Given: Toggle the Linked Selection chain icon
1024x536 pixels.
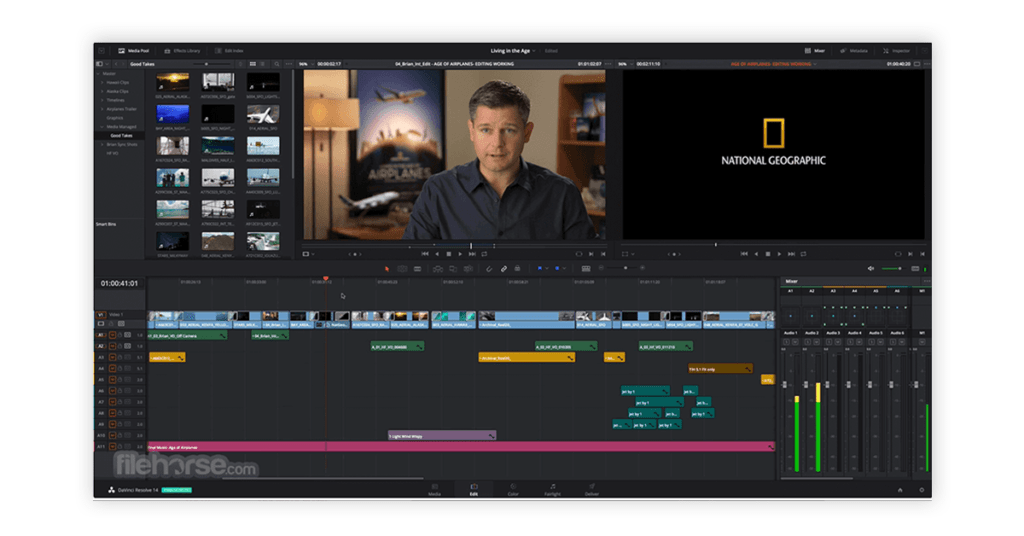Looking at the screenshot, I should (x=504, y=269).
